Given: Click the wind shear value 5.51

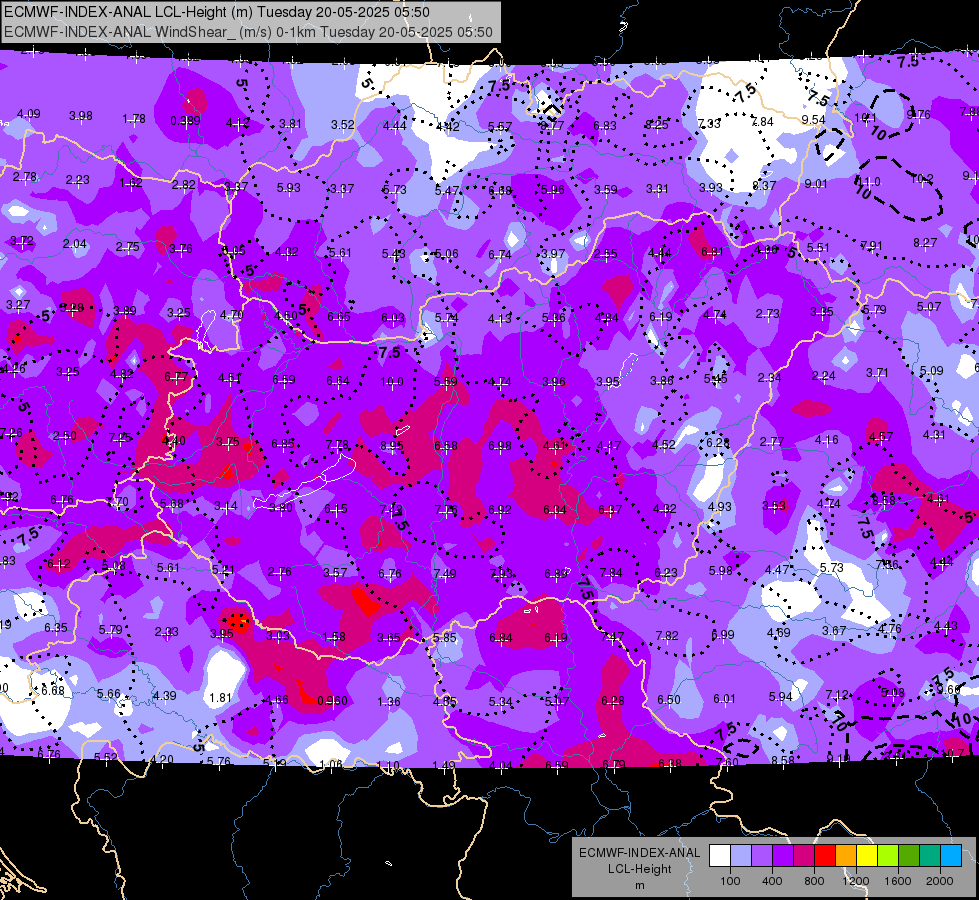Looking at the screenshot, I should pyautogui.click(x=817, y=247).
